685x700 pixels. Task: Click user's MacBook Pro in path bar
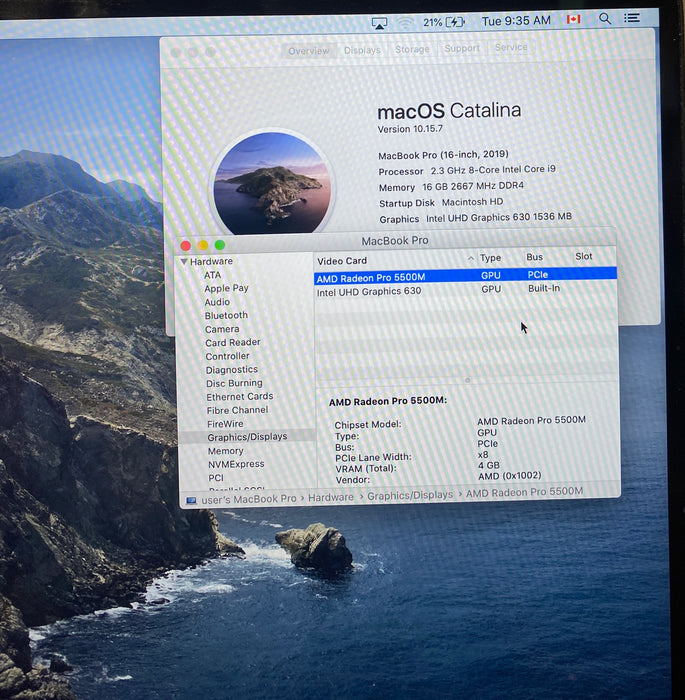(249, 499)
